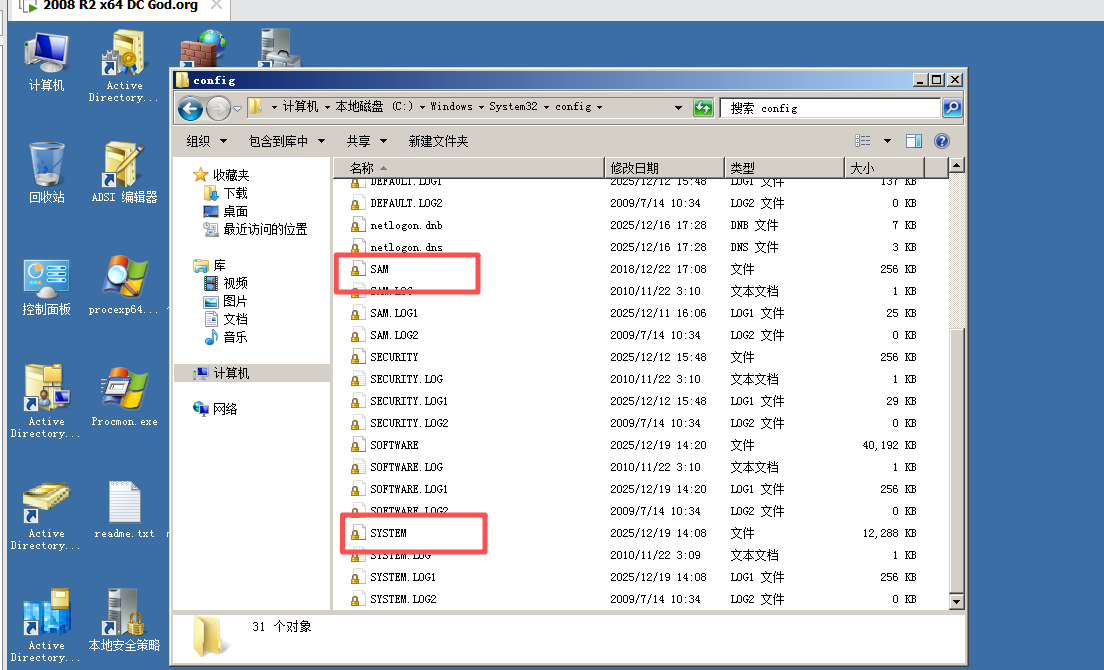
Task: Select the SOFTWARE.LOG1 file row
Action: [634, 489]
